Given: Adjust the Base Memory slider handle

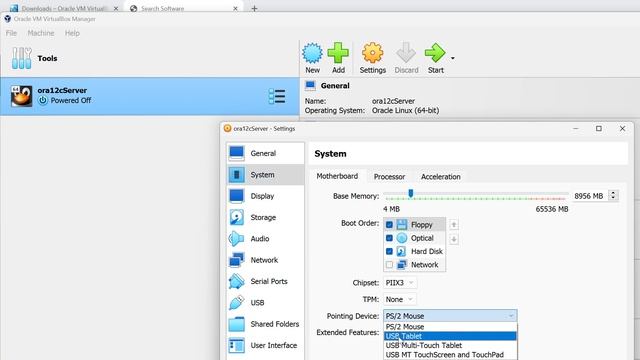Looking at the screenshot, I should click(x=411, y=193).
